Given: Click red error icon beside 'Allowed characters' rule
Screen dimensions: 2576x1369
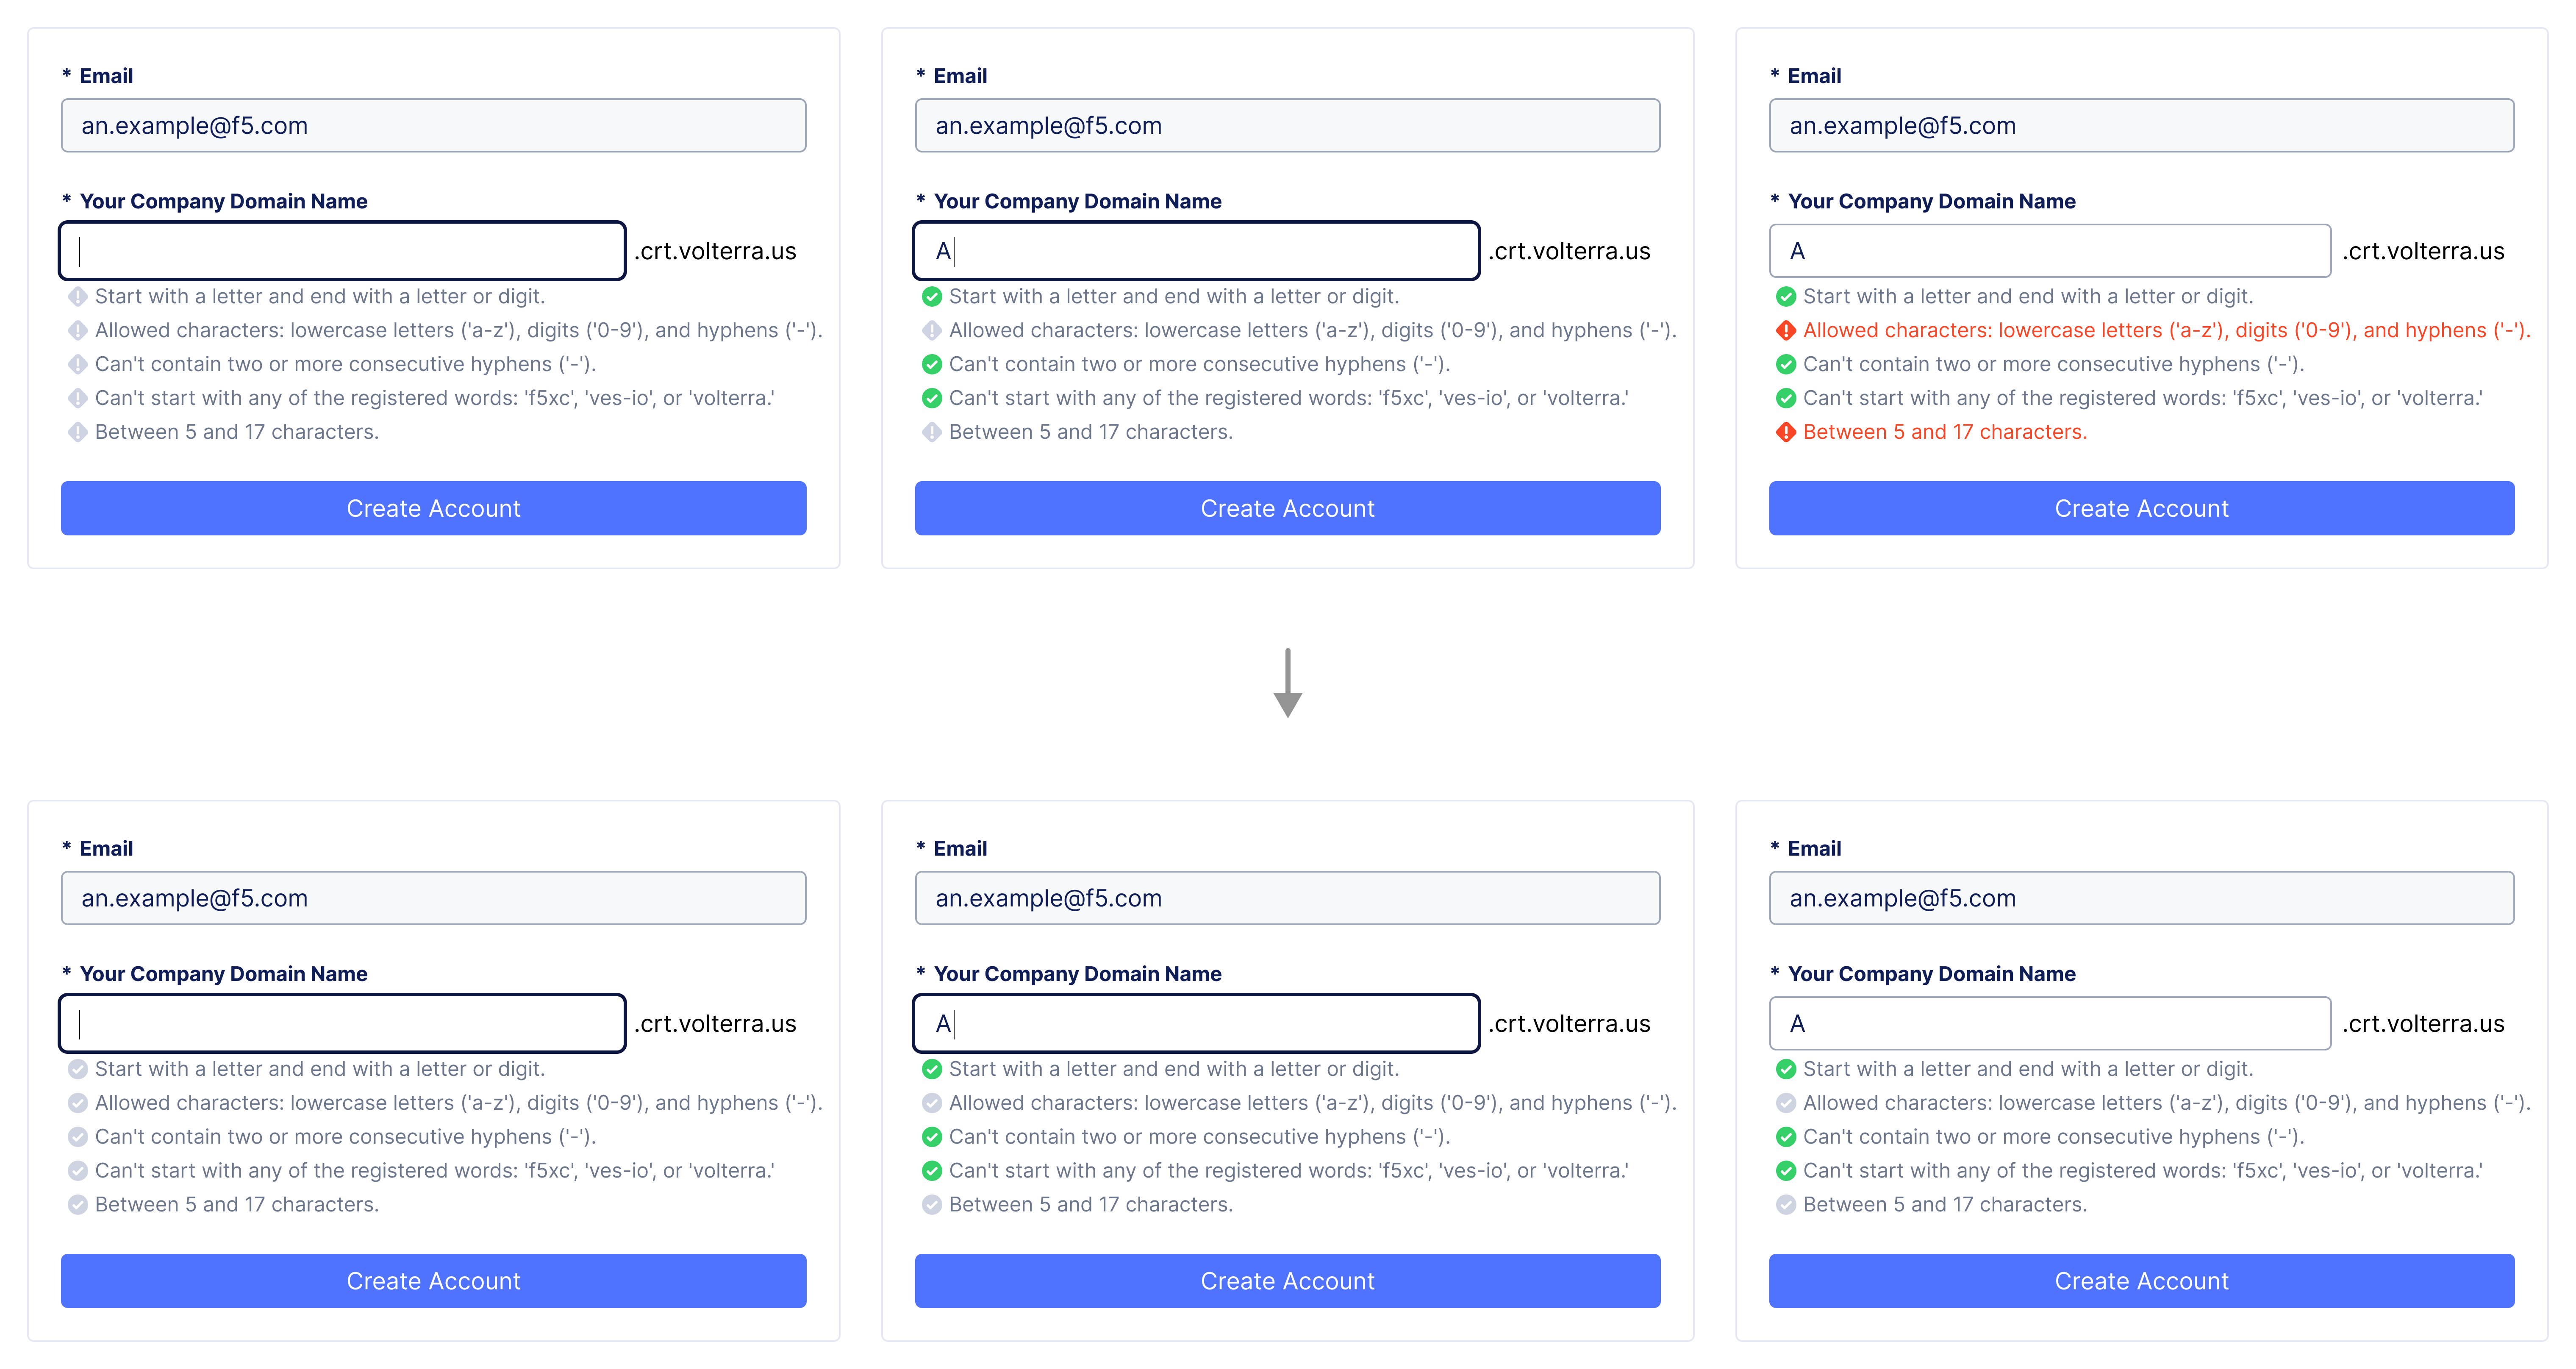Looking at the screenshot, I should pos(1785,330).
